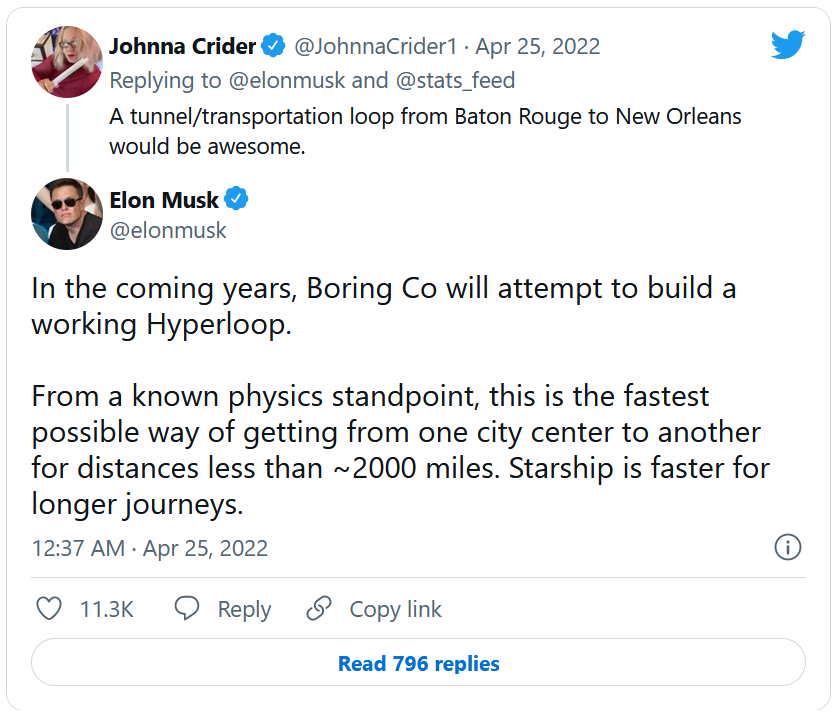Open Elon Musk's profile picture

pyautogui.click(x=67, y=214)
